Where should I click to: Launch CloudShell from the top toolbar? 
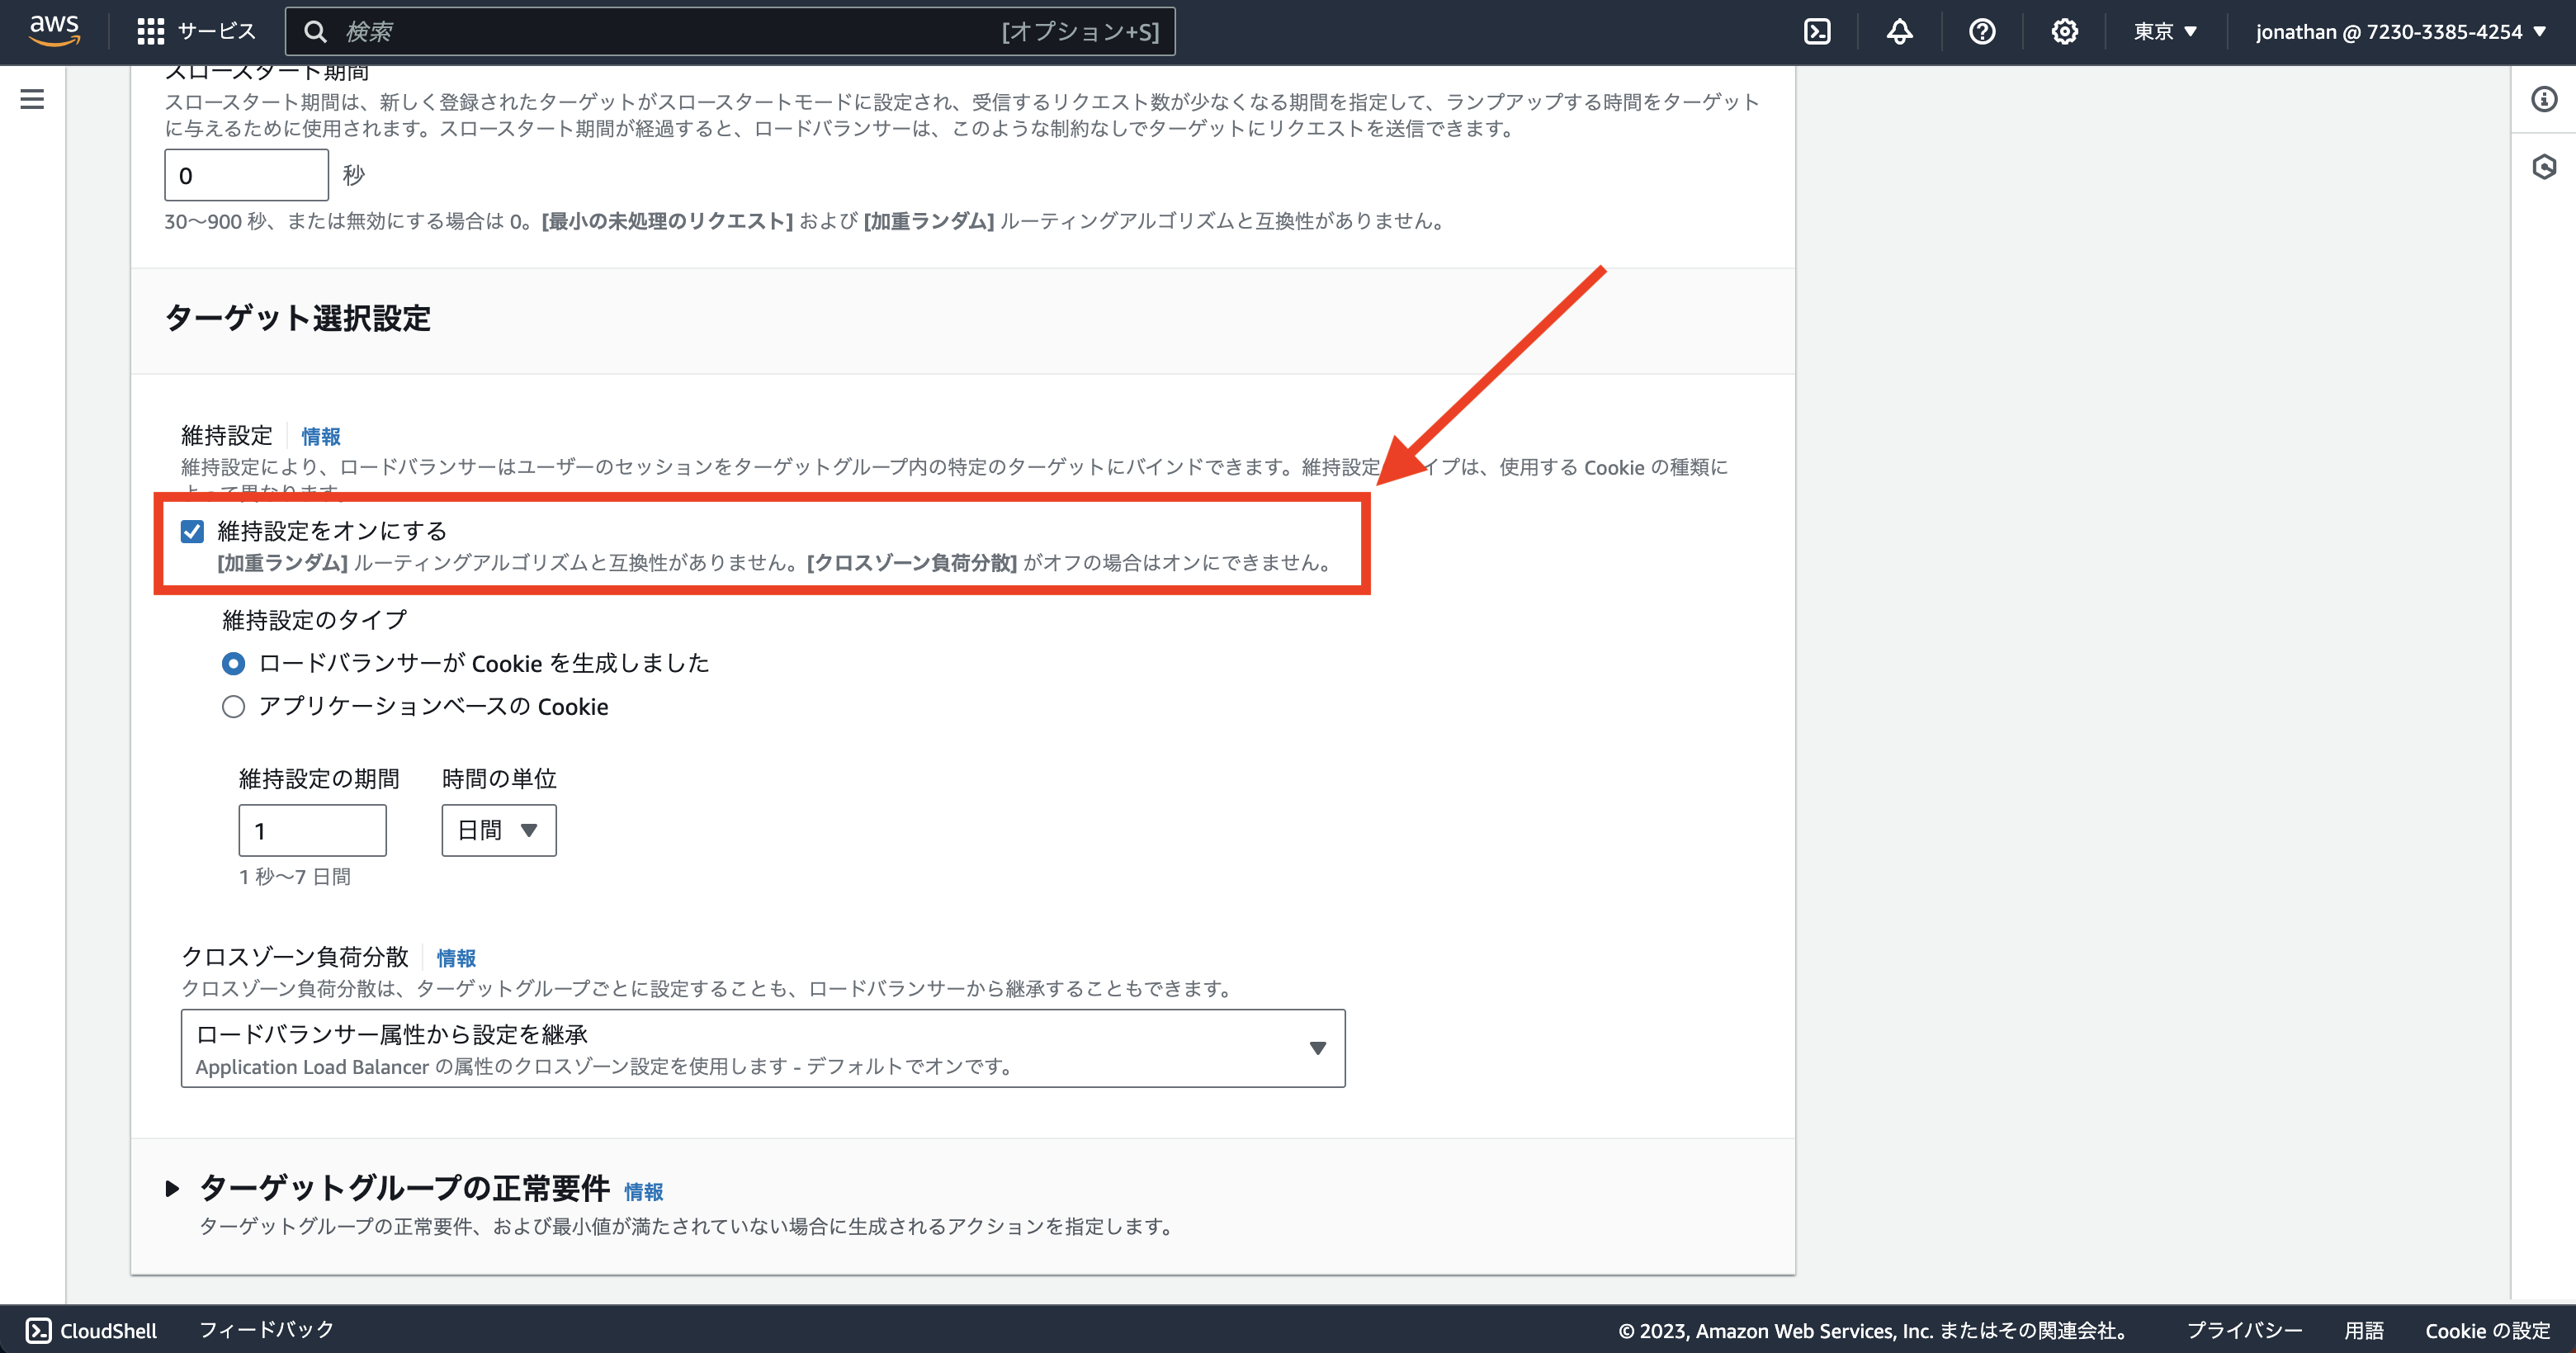1817,31
